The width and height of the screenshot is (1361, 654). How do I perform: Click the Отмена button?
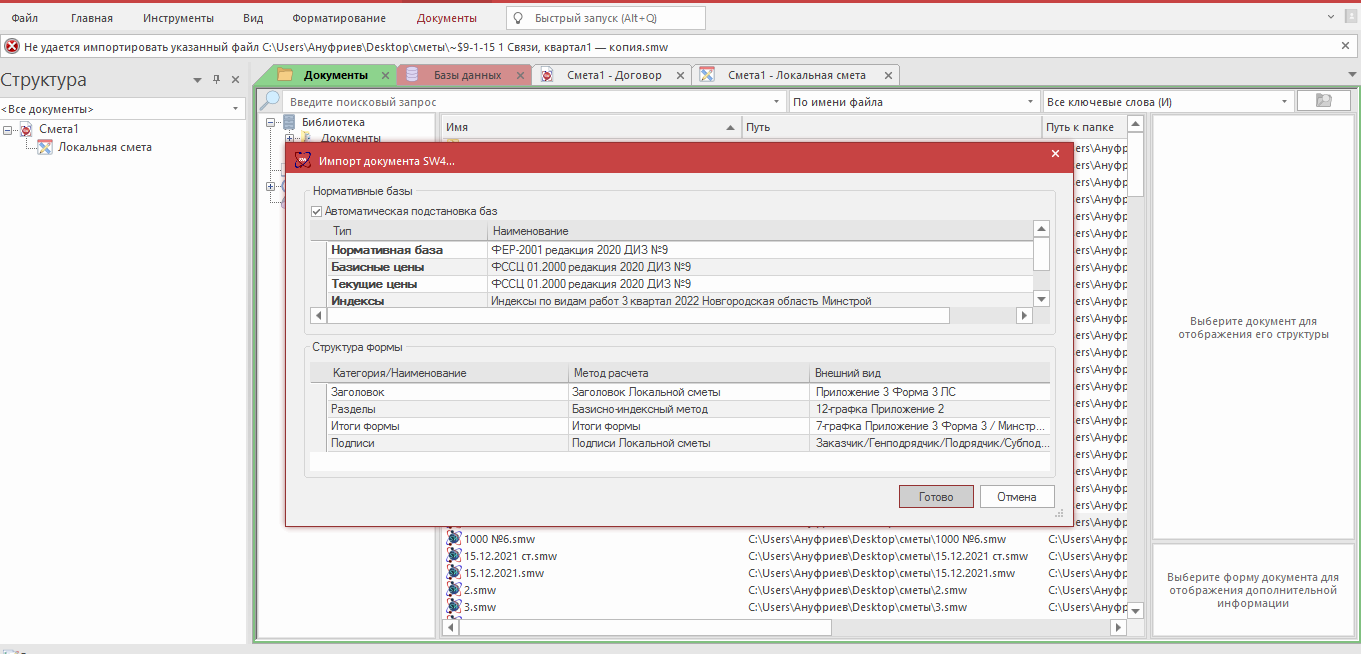tap(1017, 497)
